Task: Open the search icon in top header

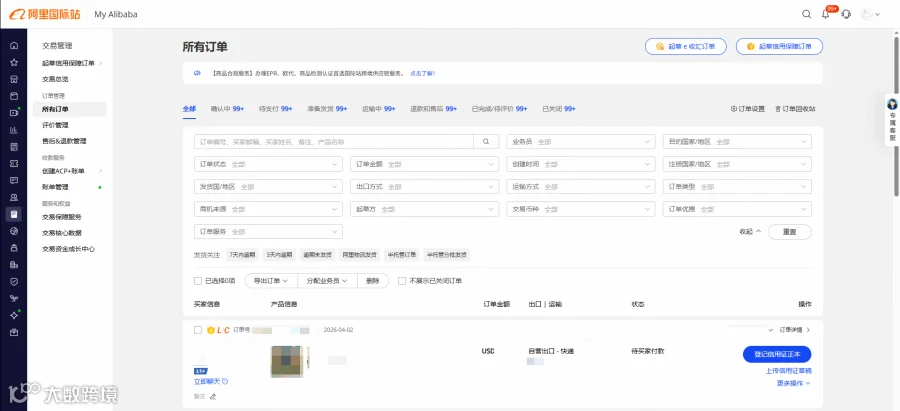Action: point(806,14)
